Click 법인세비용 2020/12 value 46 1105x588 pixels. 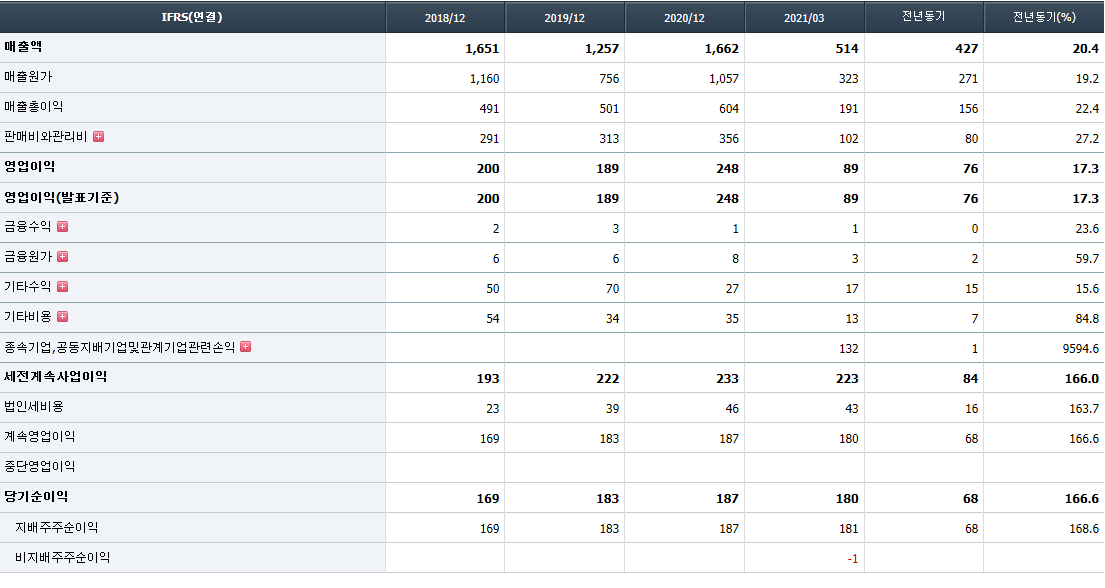732,408
